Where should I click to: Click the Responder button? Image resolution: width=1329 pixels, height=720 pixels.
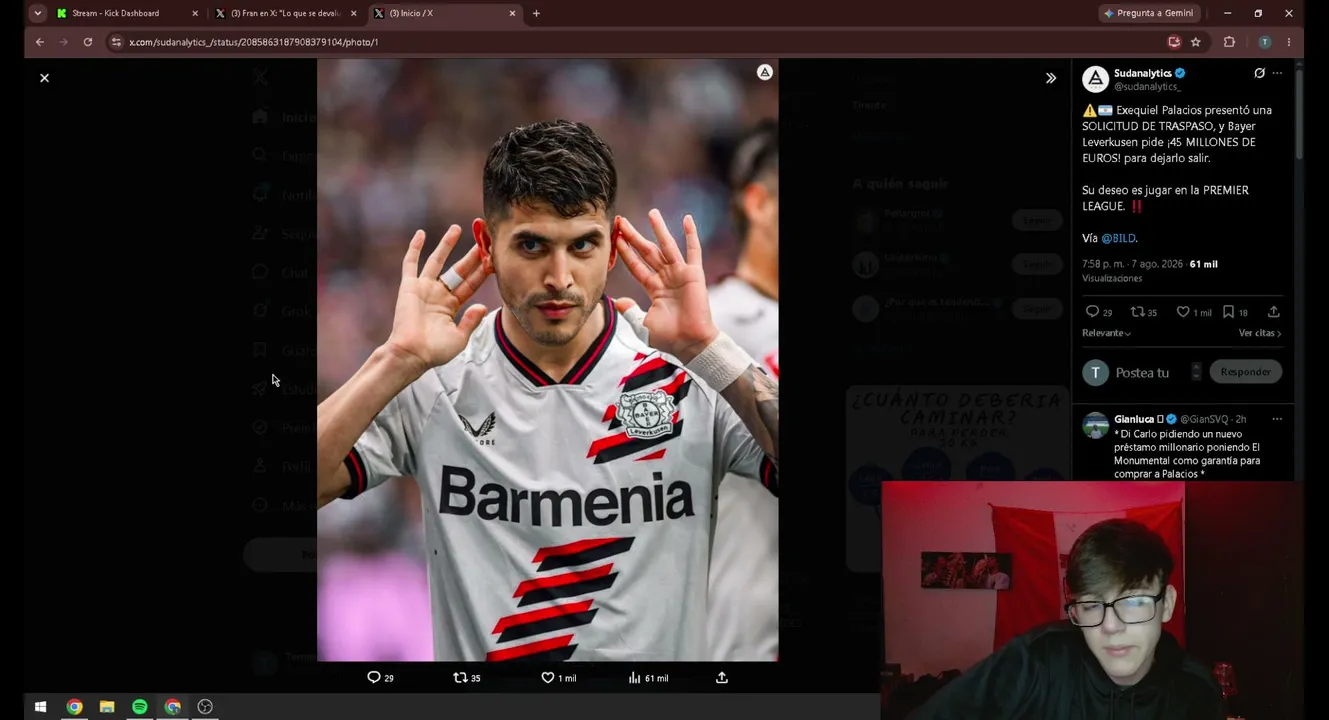1245,372
